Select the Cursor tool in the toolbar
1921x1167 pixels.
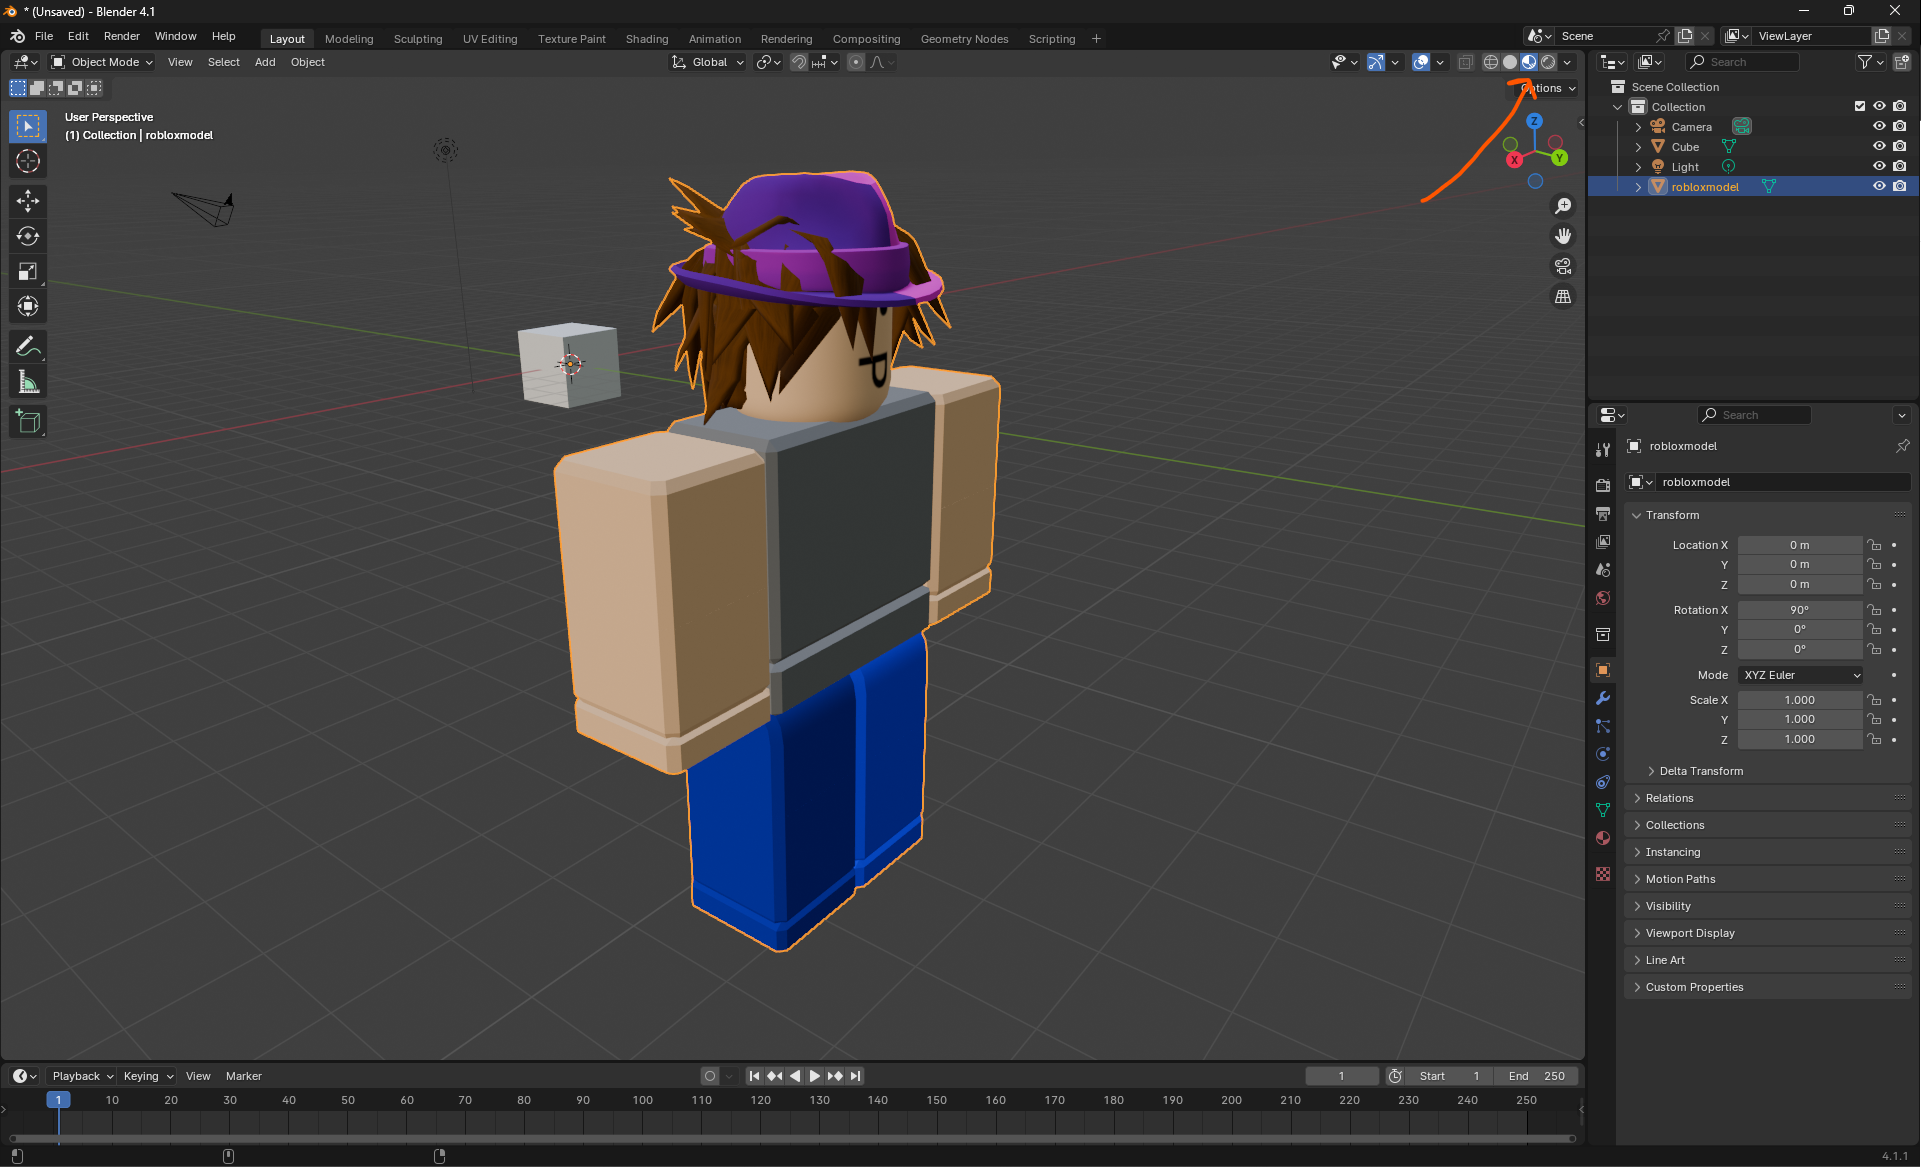[28, 161]
